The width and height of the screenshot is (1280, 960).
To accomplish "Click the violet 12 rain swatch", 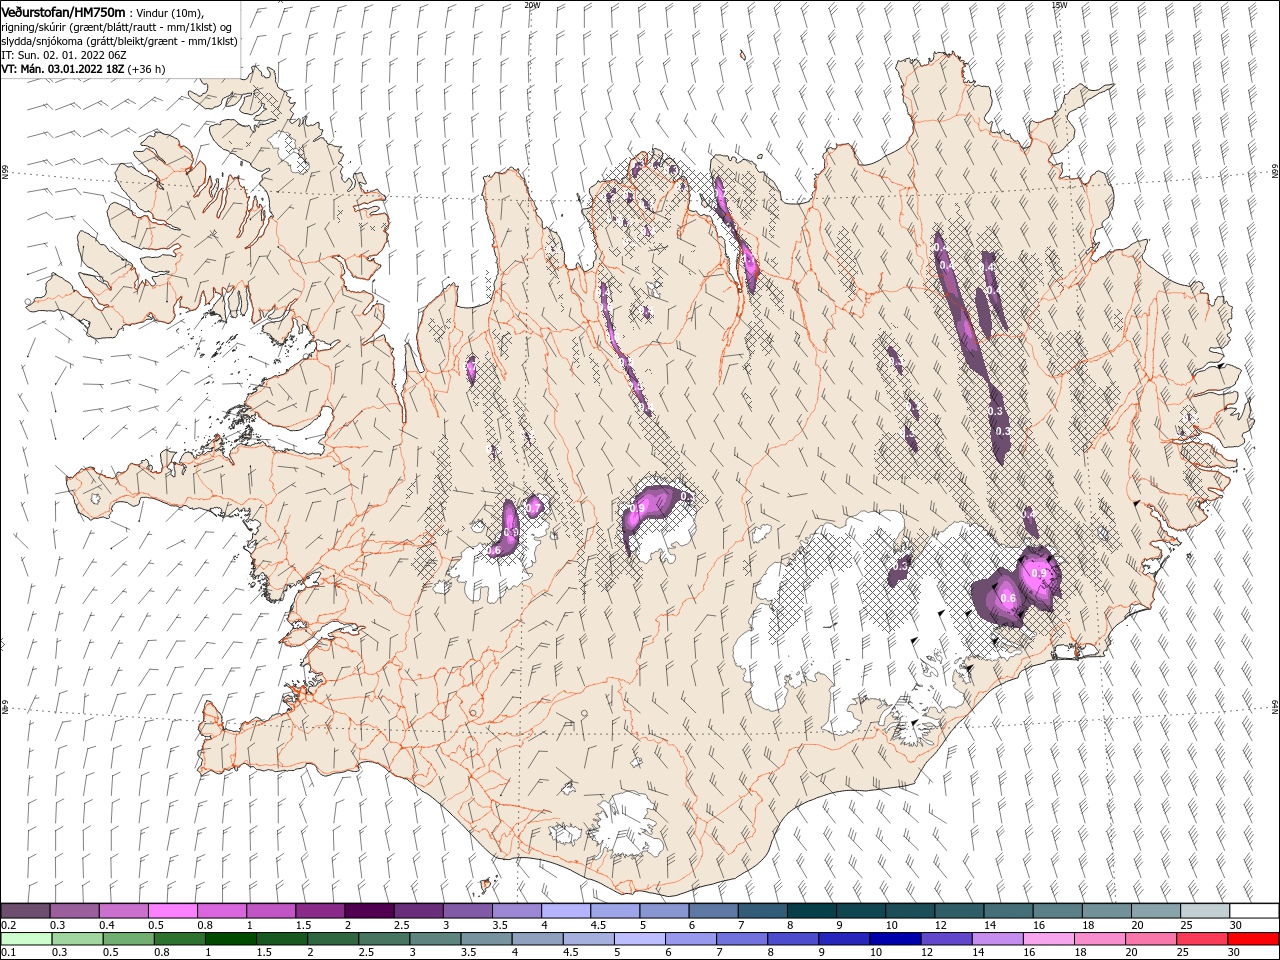I will click(x=946, y=939).
